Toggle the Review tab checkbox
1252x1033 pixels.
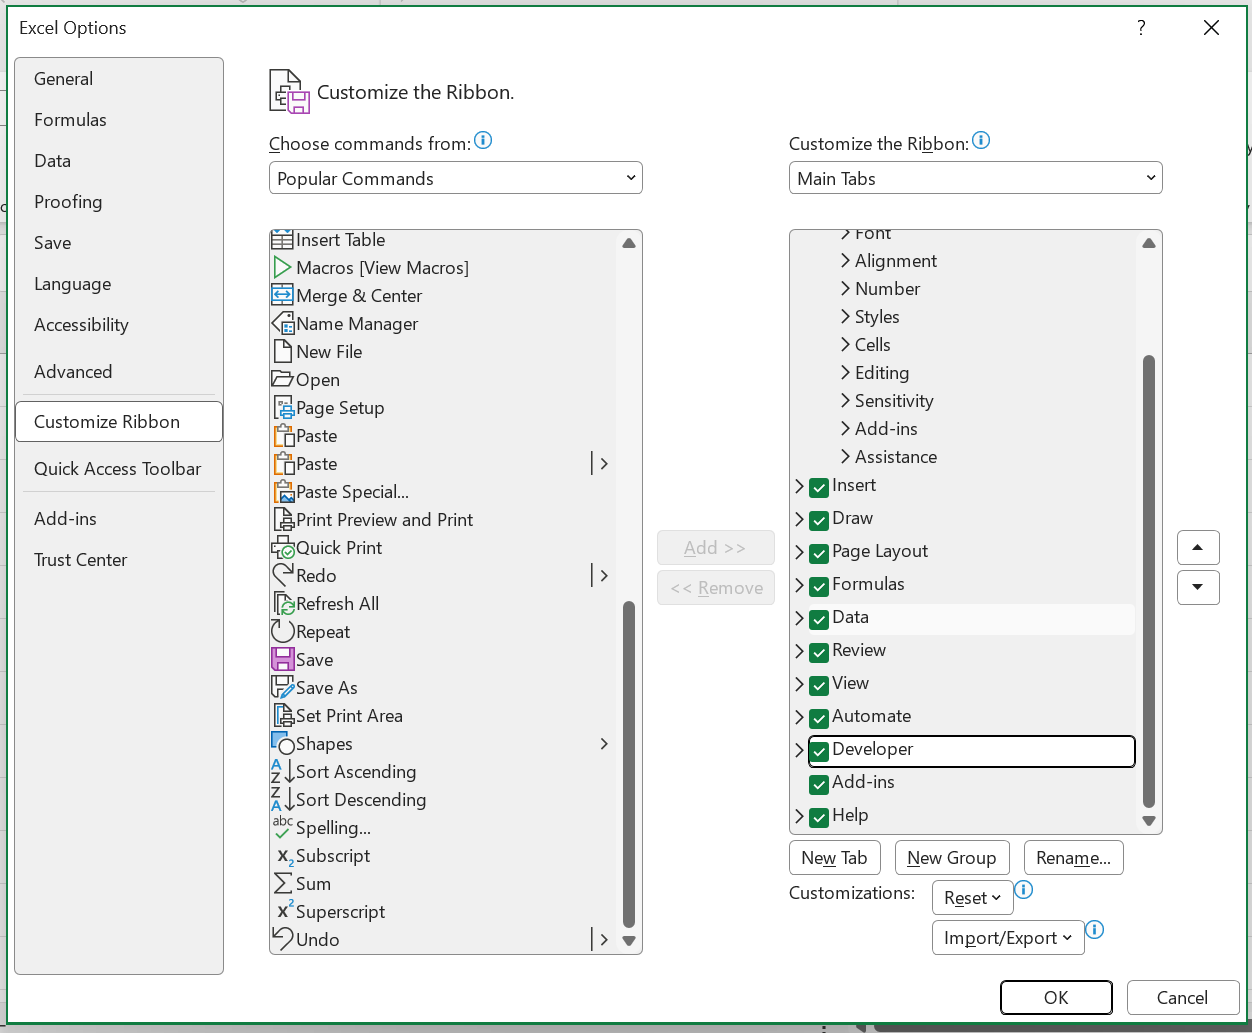(x=819, y=652)
